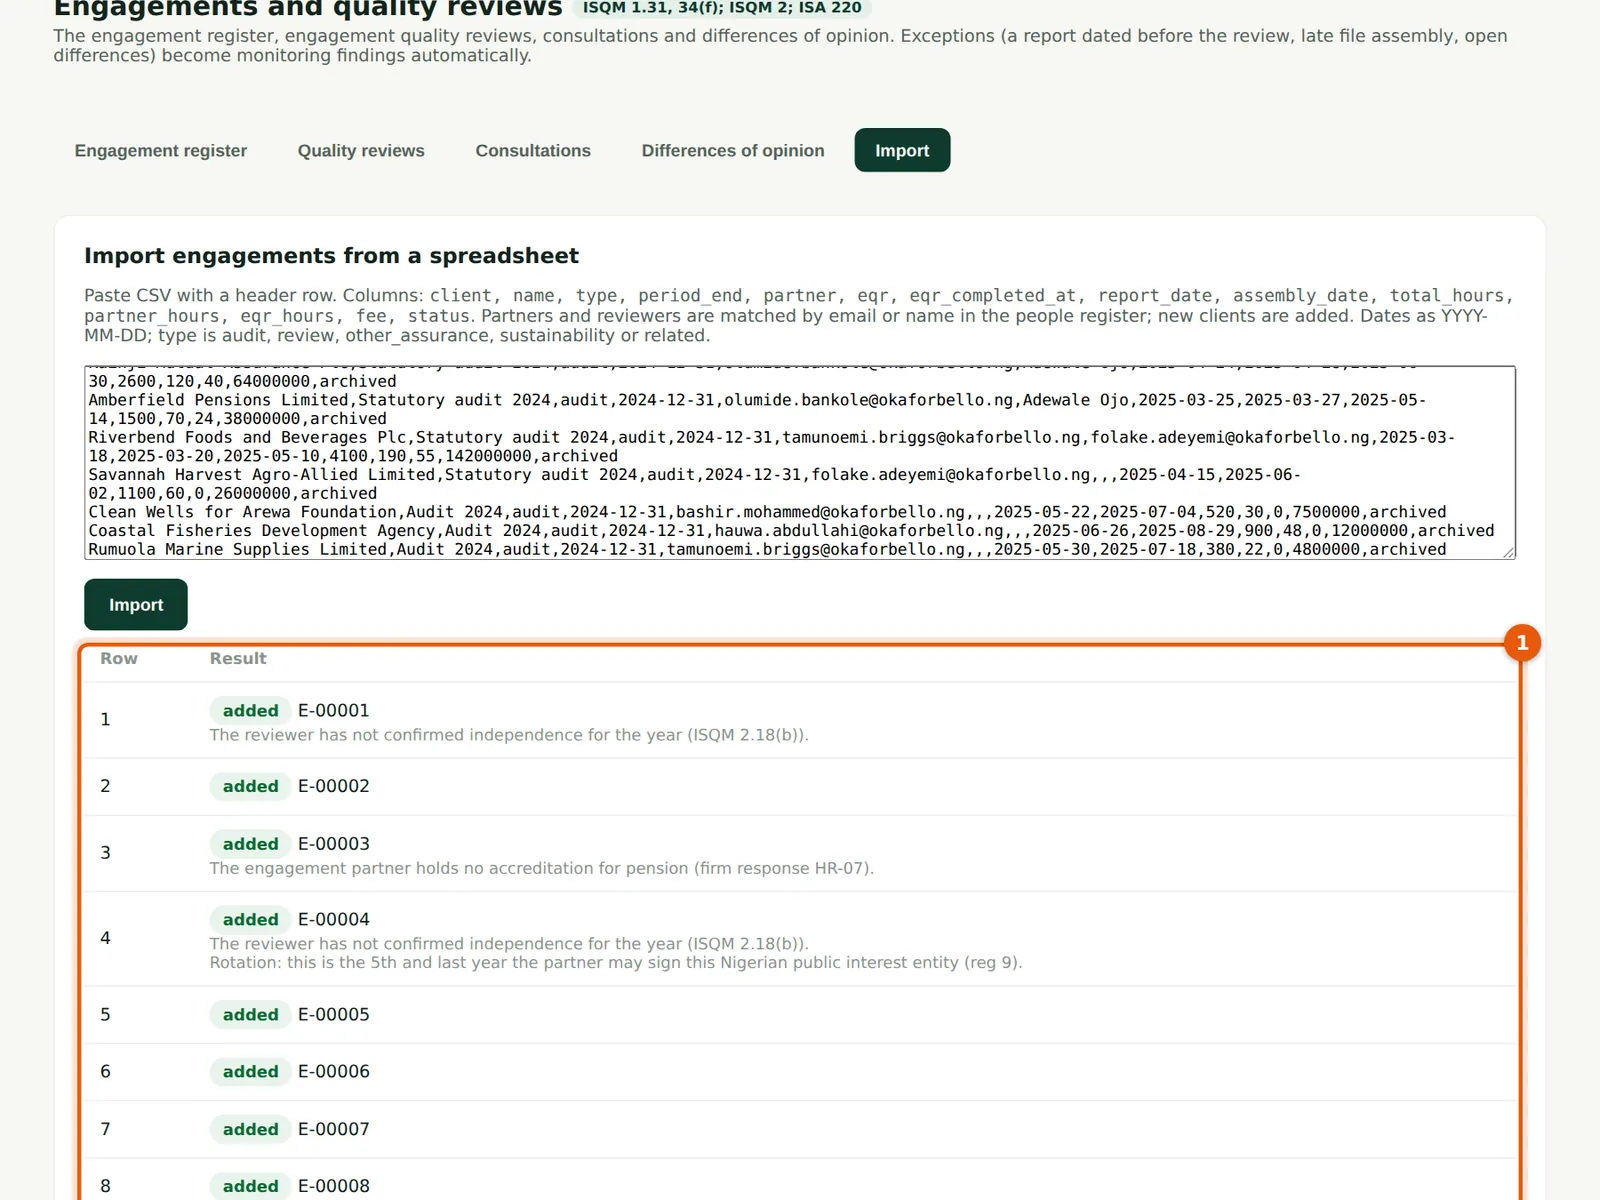1600x1200 pixels.
Task: Click the added badge for E-00006
Action: point(250,1071)
